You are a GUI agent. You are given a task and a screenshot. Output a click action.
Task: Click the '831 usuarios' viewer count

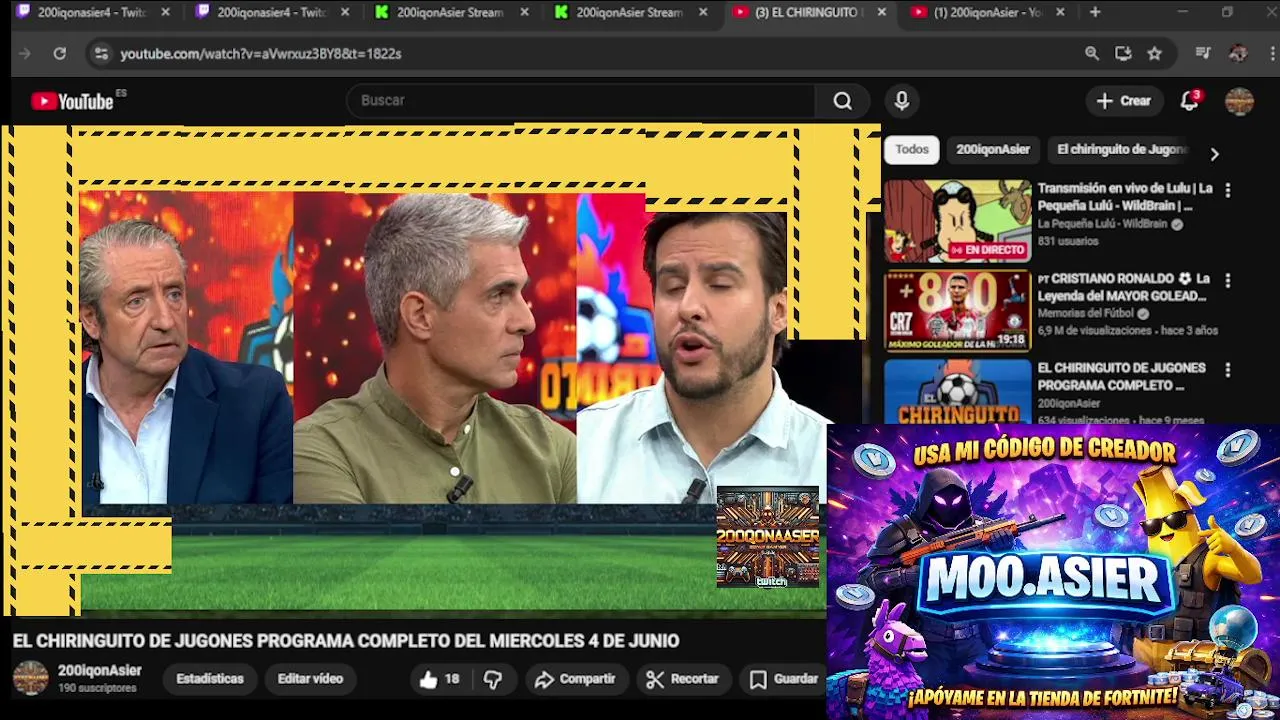(x=1067, y=241)
